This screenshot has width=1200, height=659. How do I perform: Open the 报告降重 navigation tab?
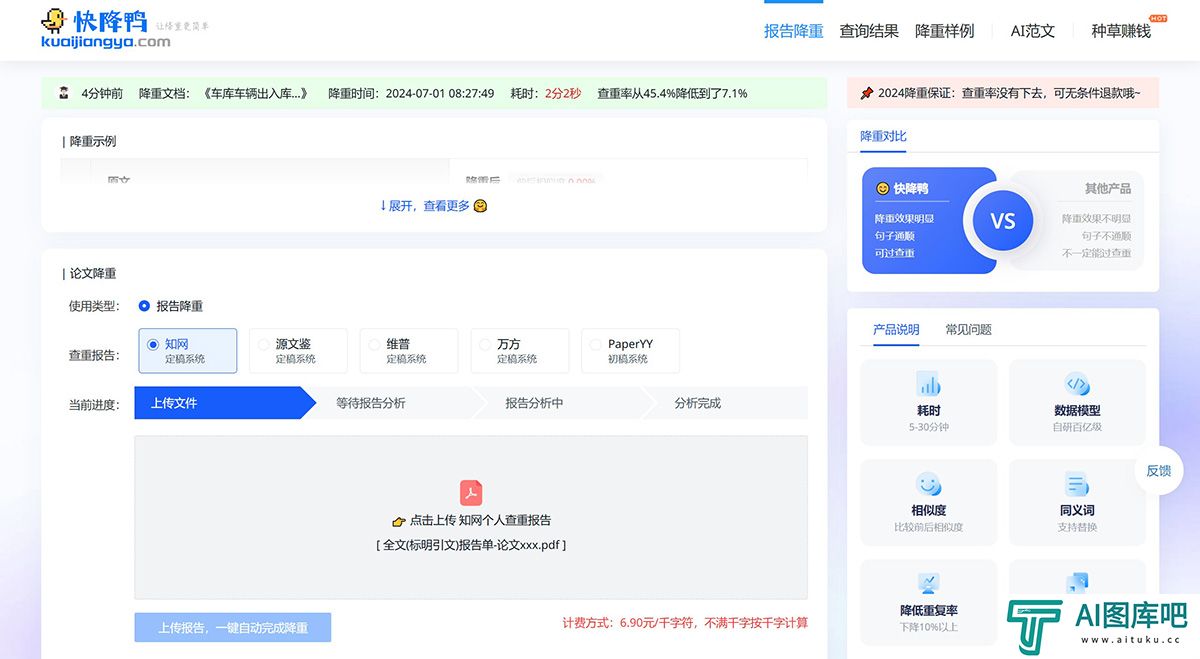[x=793, y=31]
